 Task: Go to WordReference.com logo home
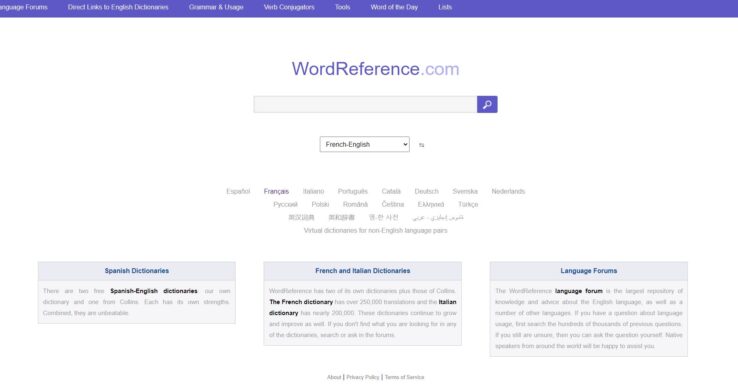tap(375, 69)
